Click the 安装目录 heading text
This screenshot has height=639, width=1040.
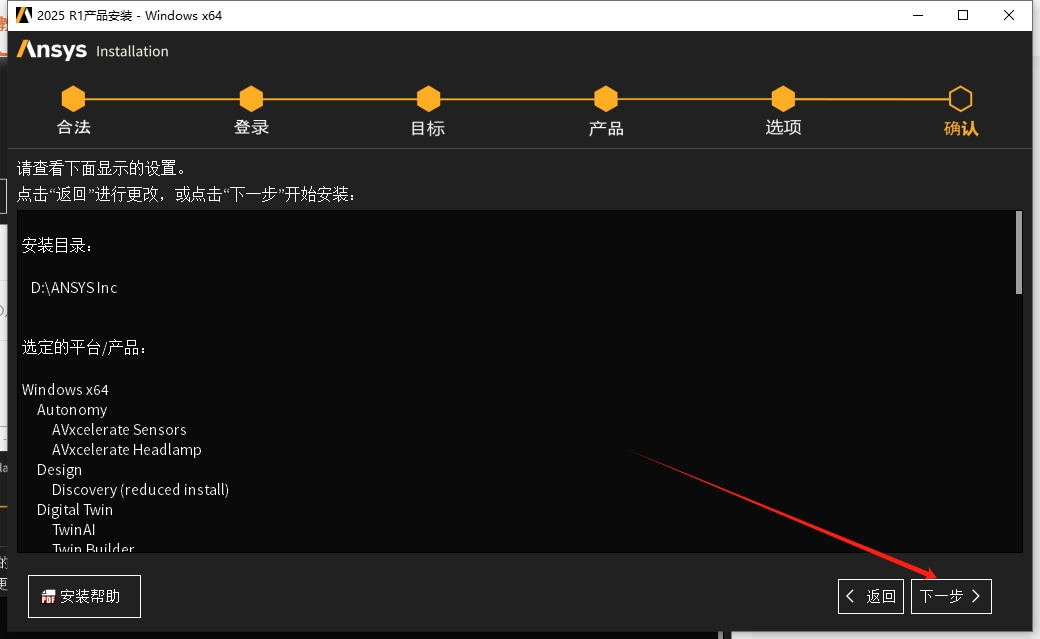[57, 246]
